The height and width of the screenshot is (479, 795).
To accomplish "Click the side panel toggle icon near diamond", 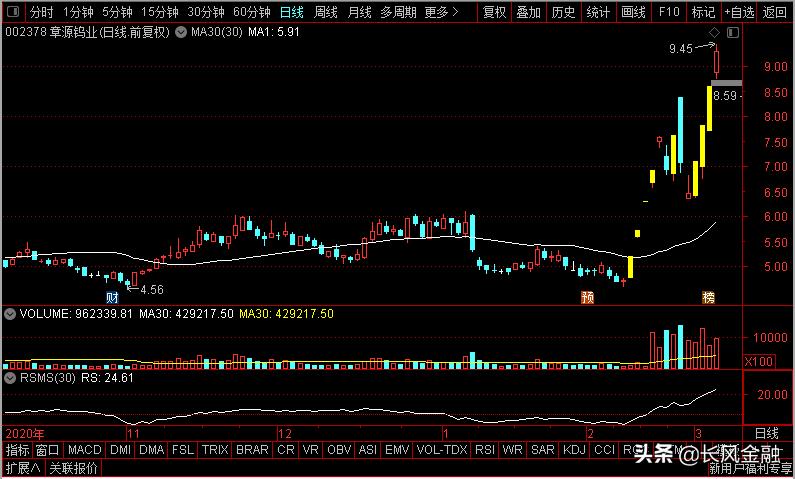I will tap(733, 33).
